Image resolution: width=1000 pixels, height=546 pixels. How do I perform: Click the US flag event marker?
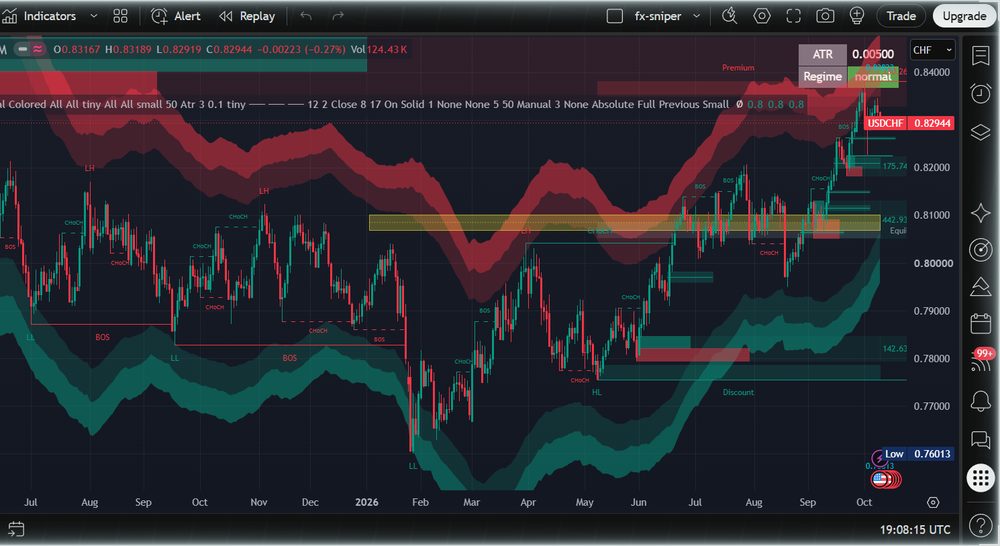point(881,479)
